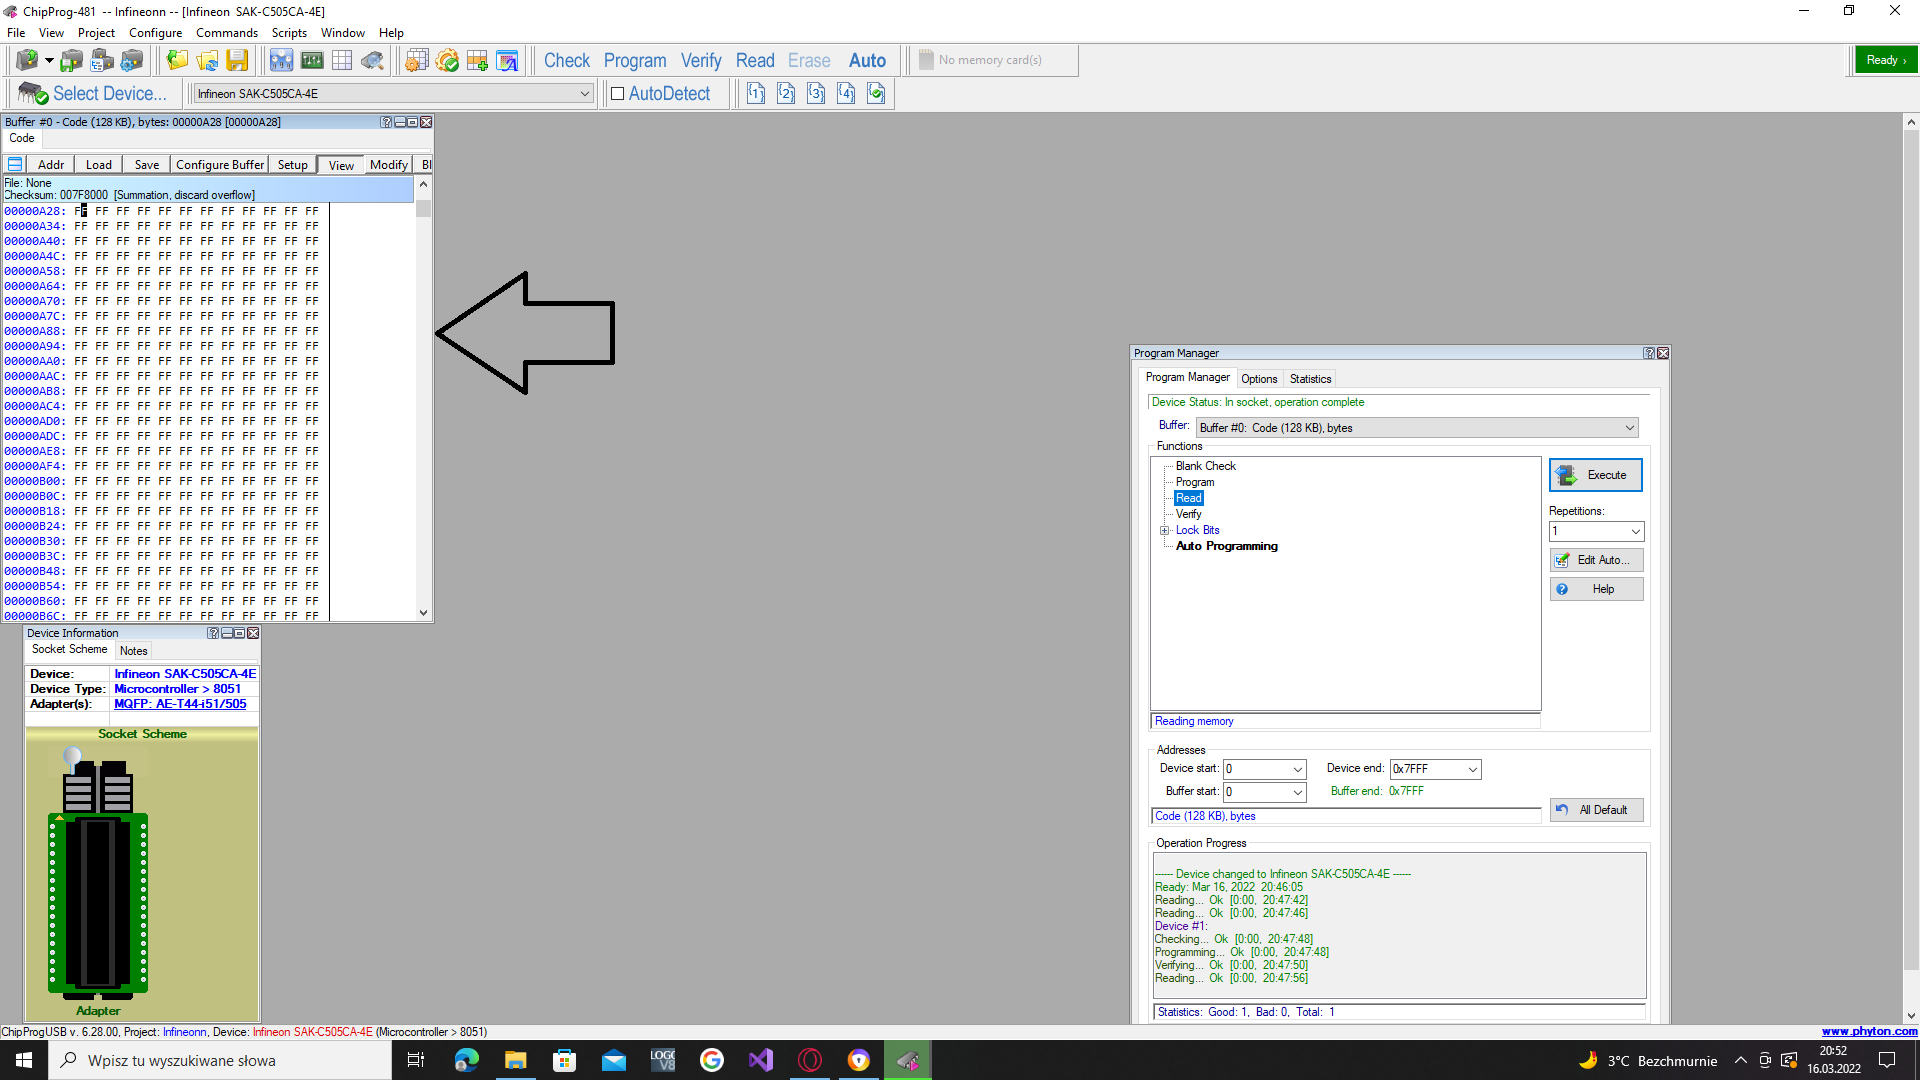Open the Infineon SAK-C505CA-4E device dropdown
This screenshot has width=1920, height=1080.
[584, 94]
